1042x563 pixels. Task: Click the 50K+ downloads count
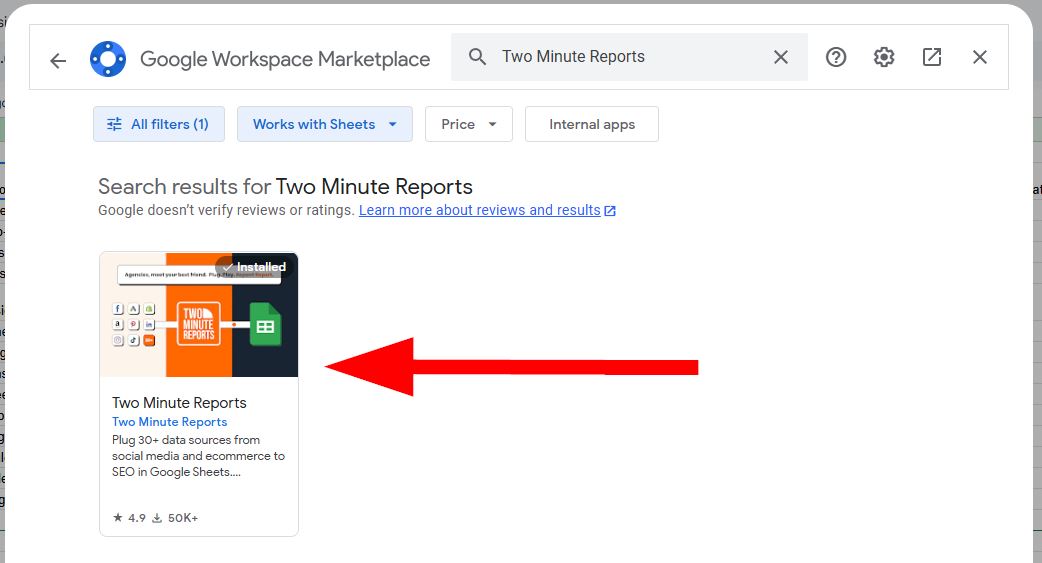pos(175,518)
